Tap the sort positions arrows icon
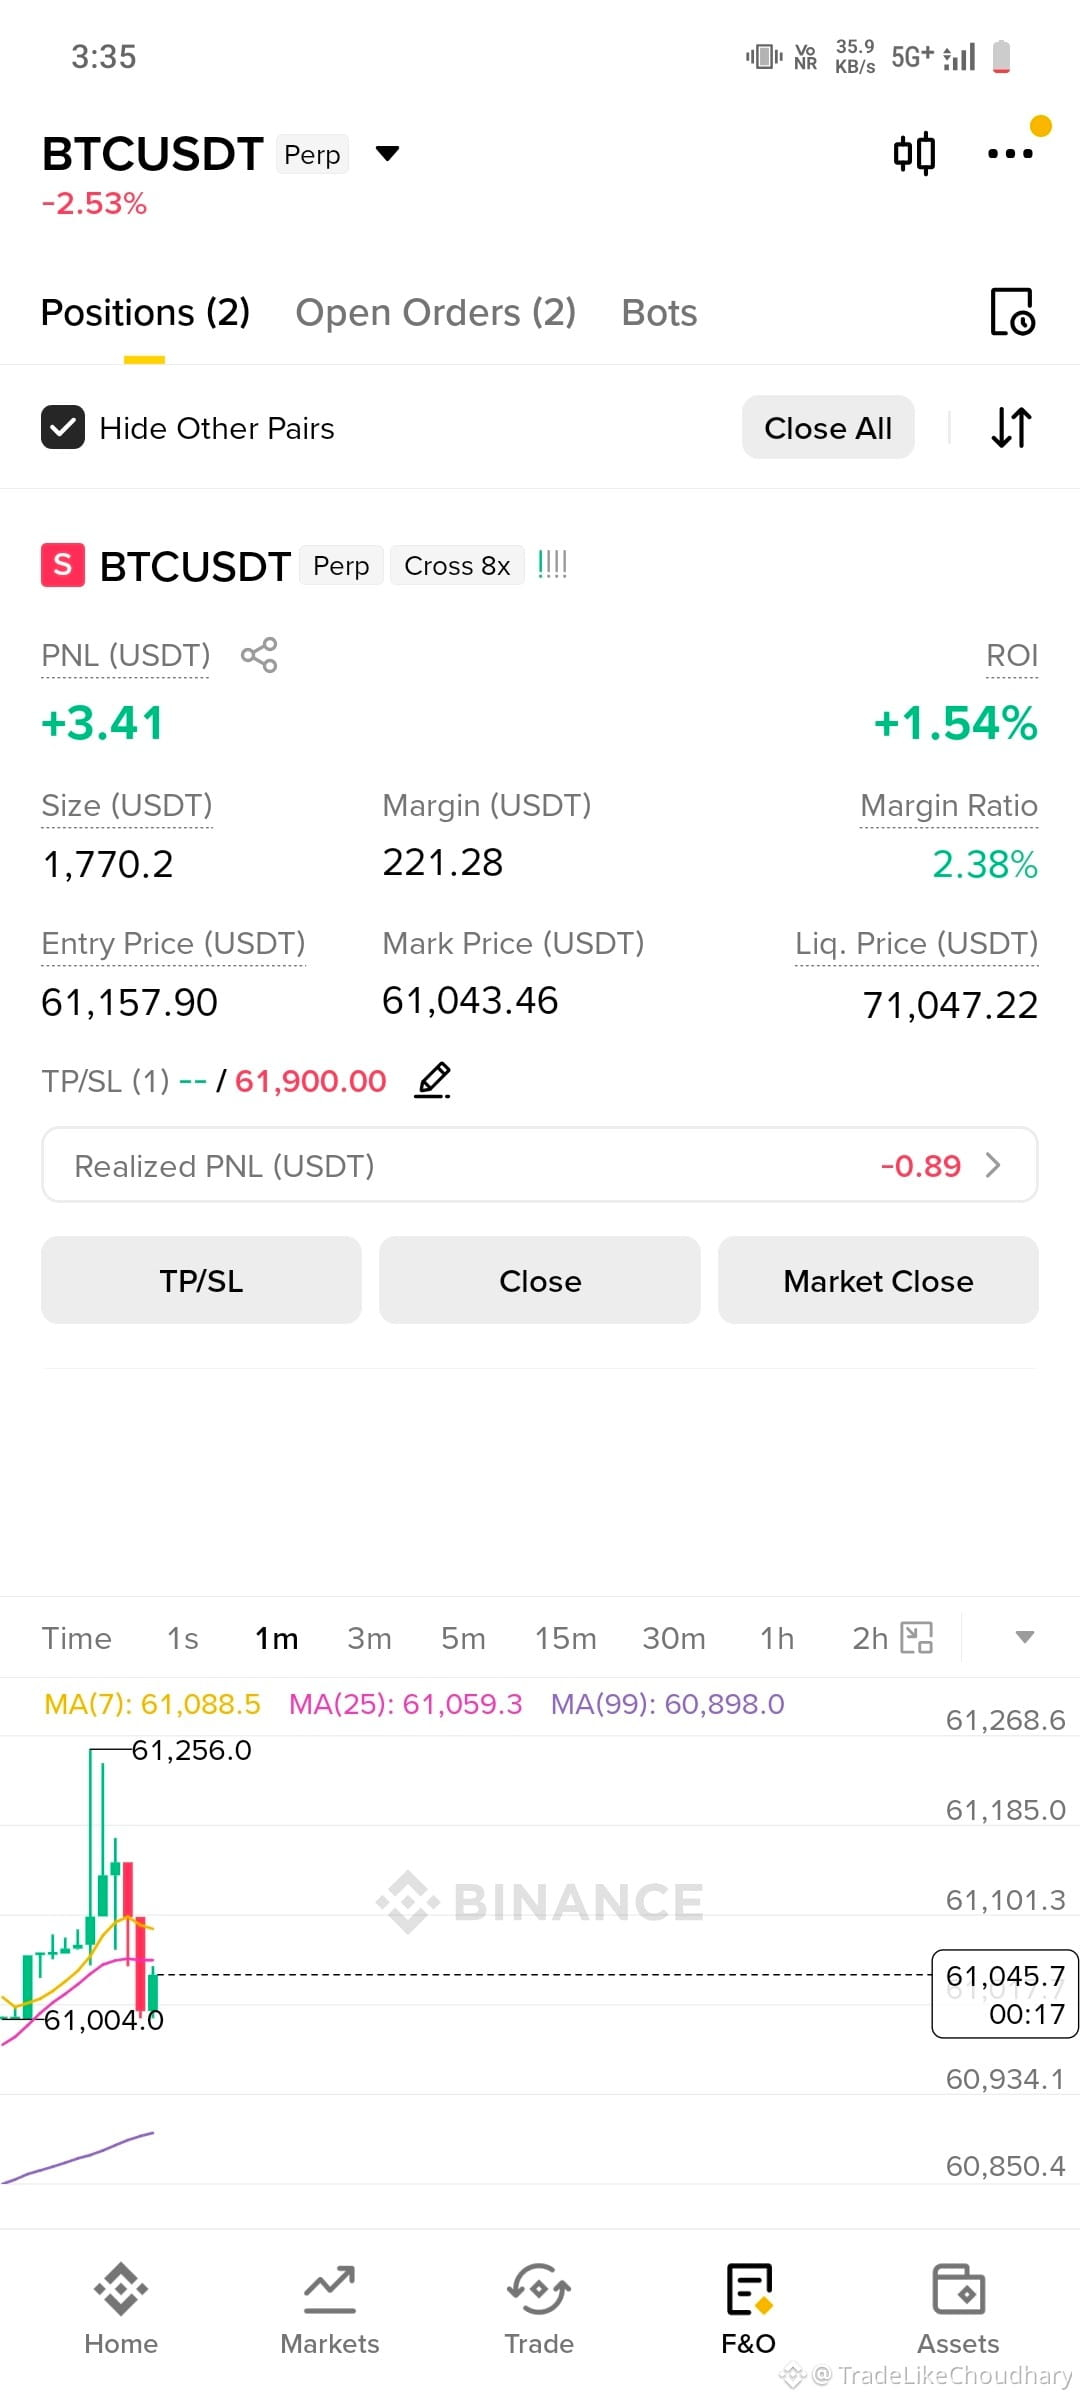Viewport: 1080px width, 2400px height. (1011, 427)
